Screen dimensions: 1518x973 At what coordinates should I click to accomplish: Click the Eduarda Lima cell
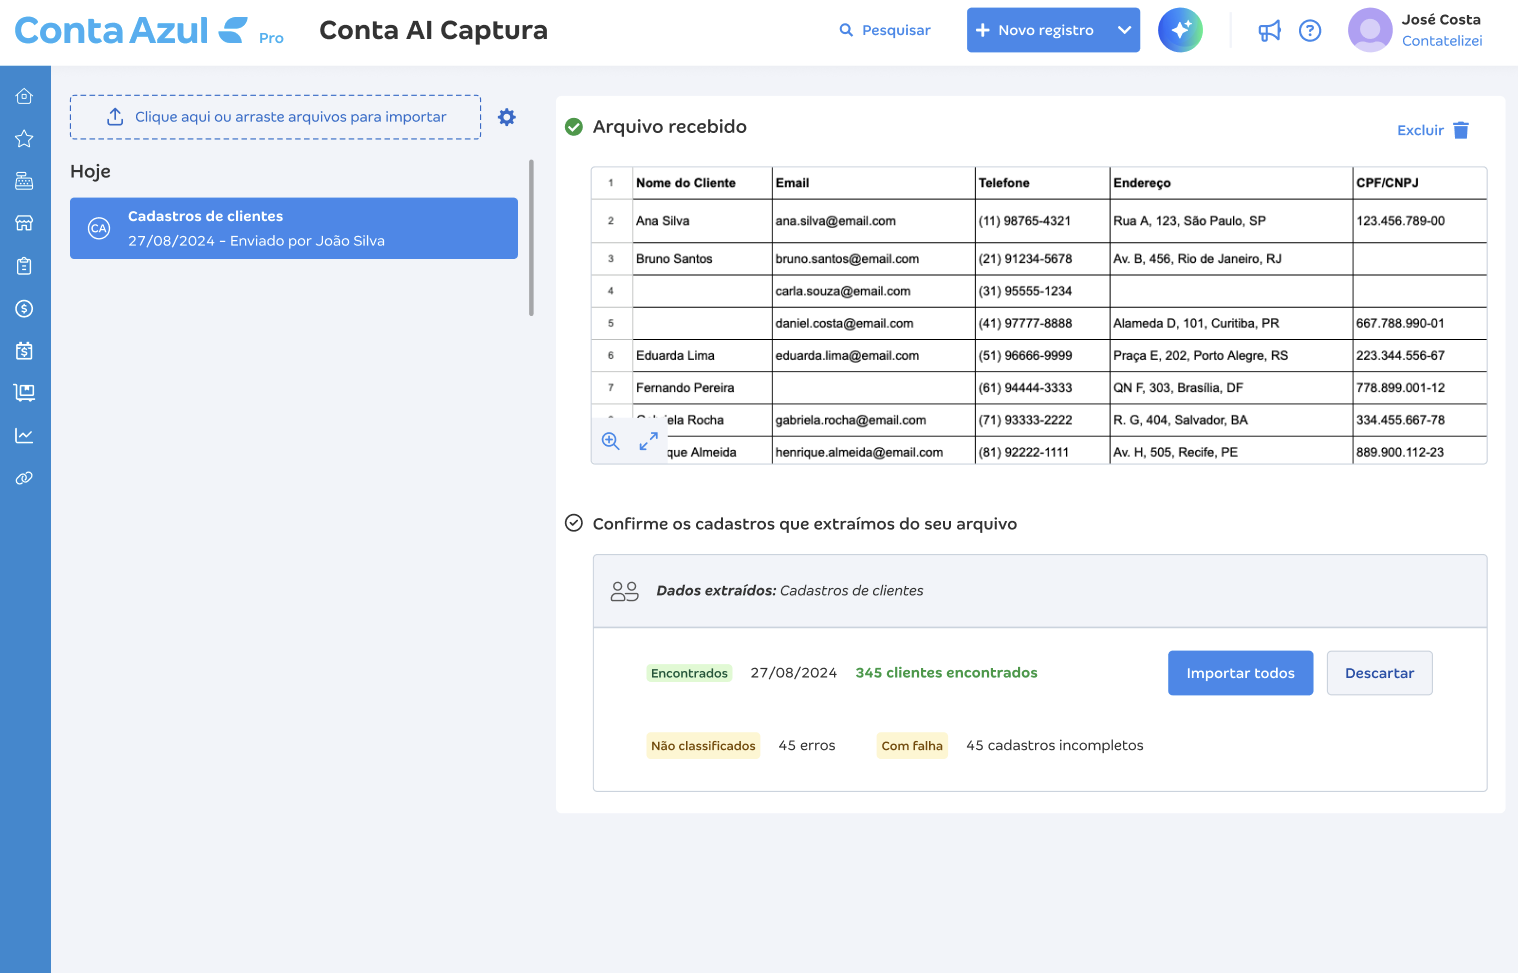[702, 356]
